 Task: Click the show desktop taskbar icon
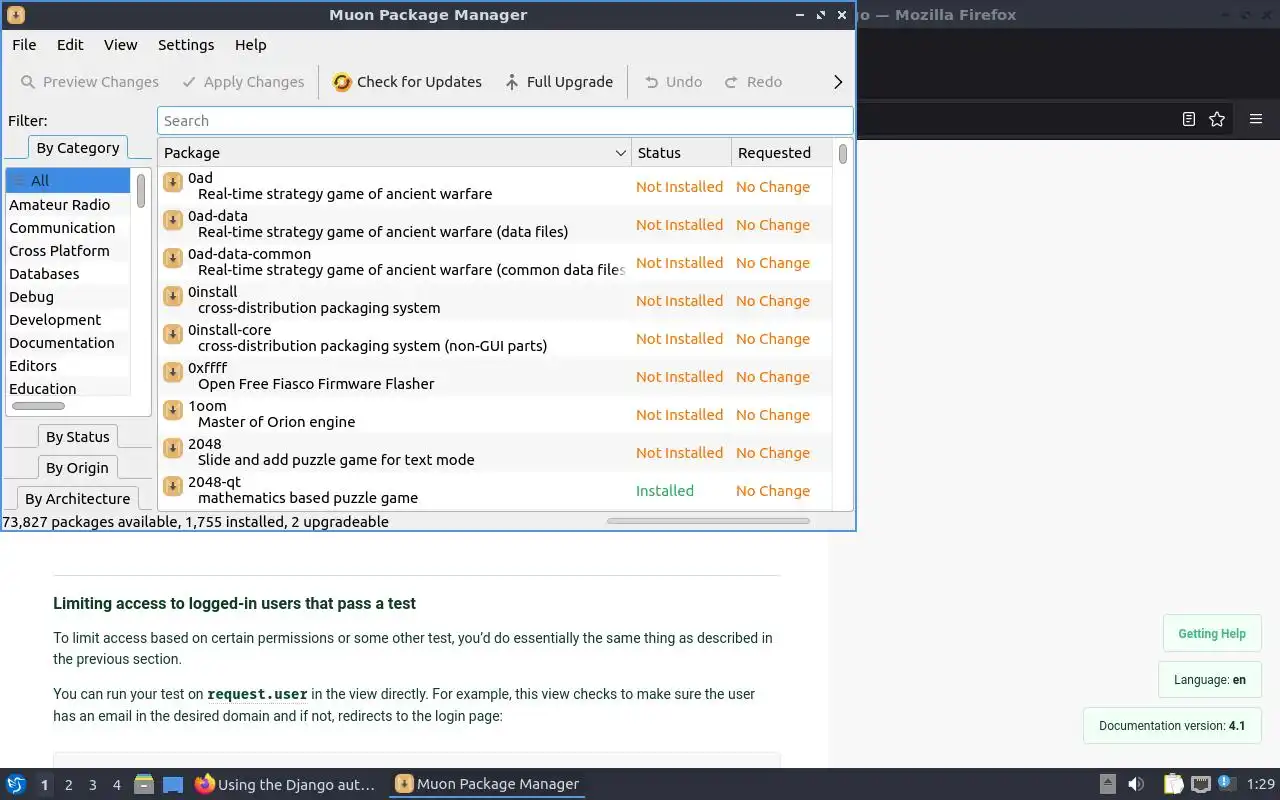(173, 785)
